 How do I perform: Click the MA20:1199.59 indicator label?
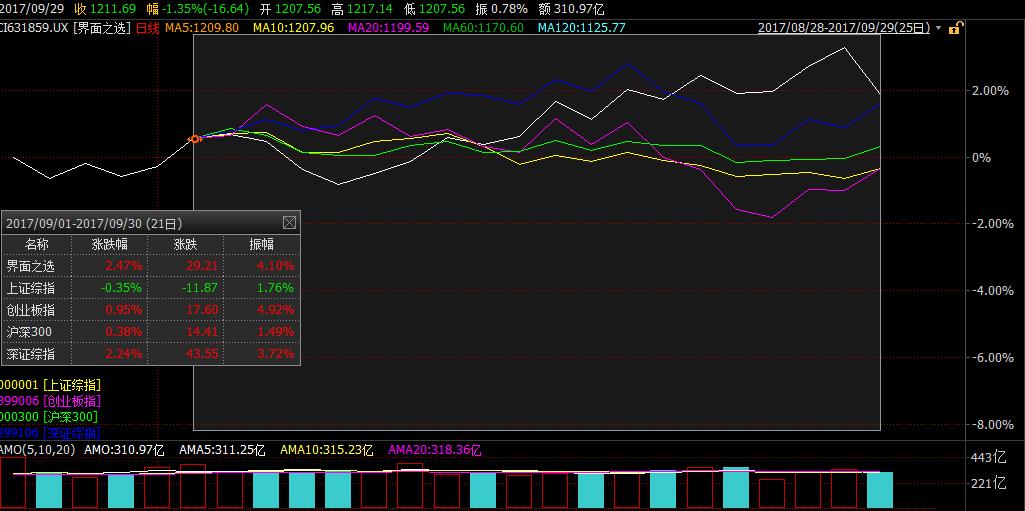[388, 27]
